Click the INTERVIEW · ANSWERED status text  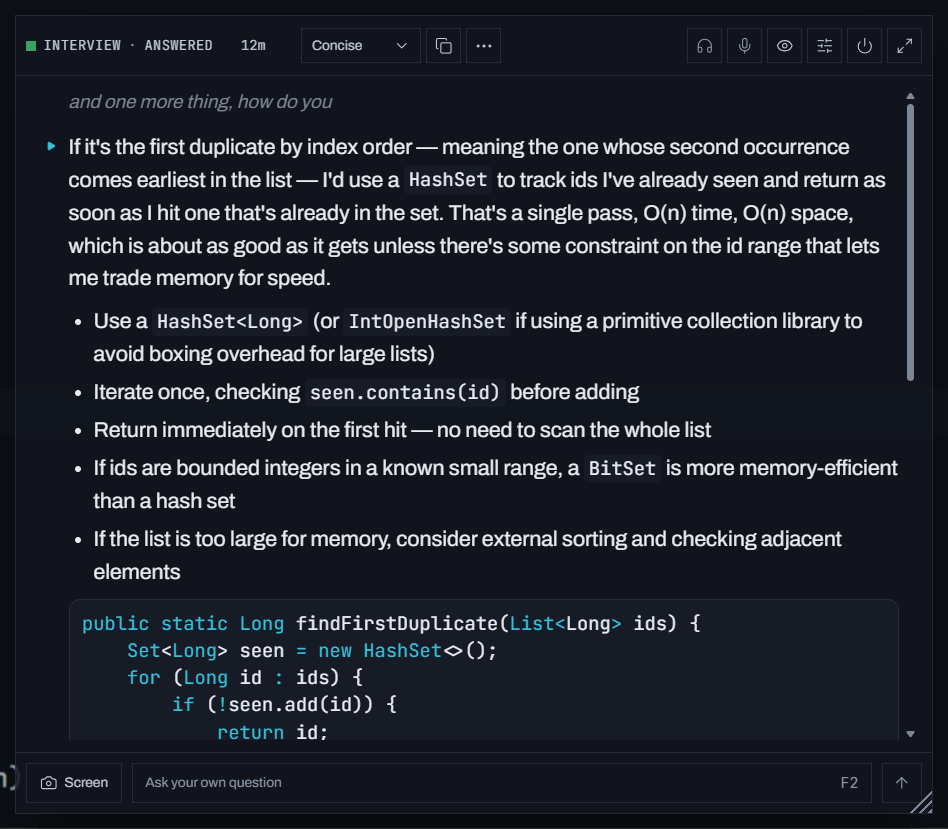[x=128, y=46]
